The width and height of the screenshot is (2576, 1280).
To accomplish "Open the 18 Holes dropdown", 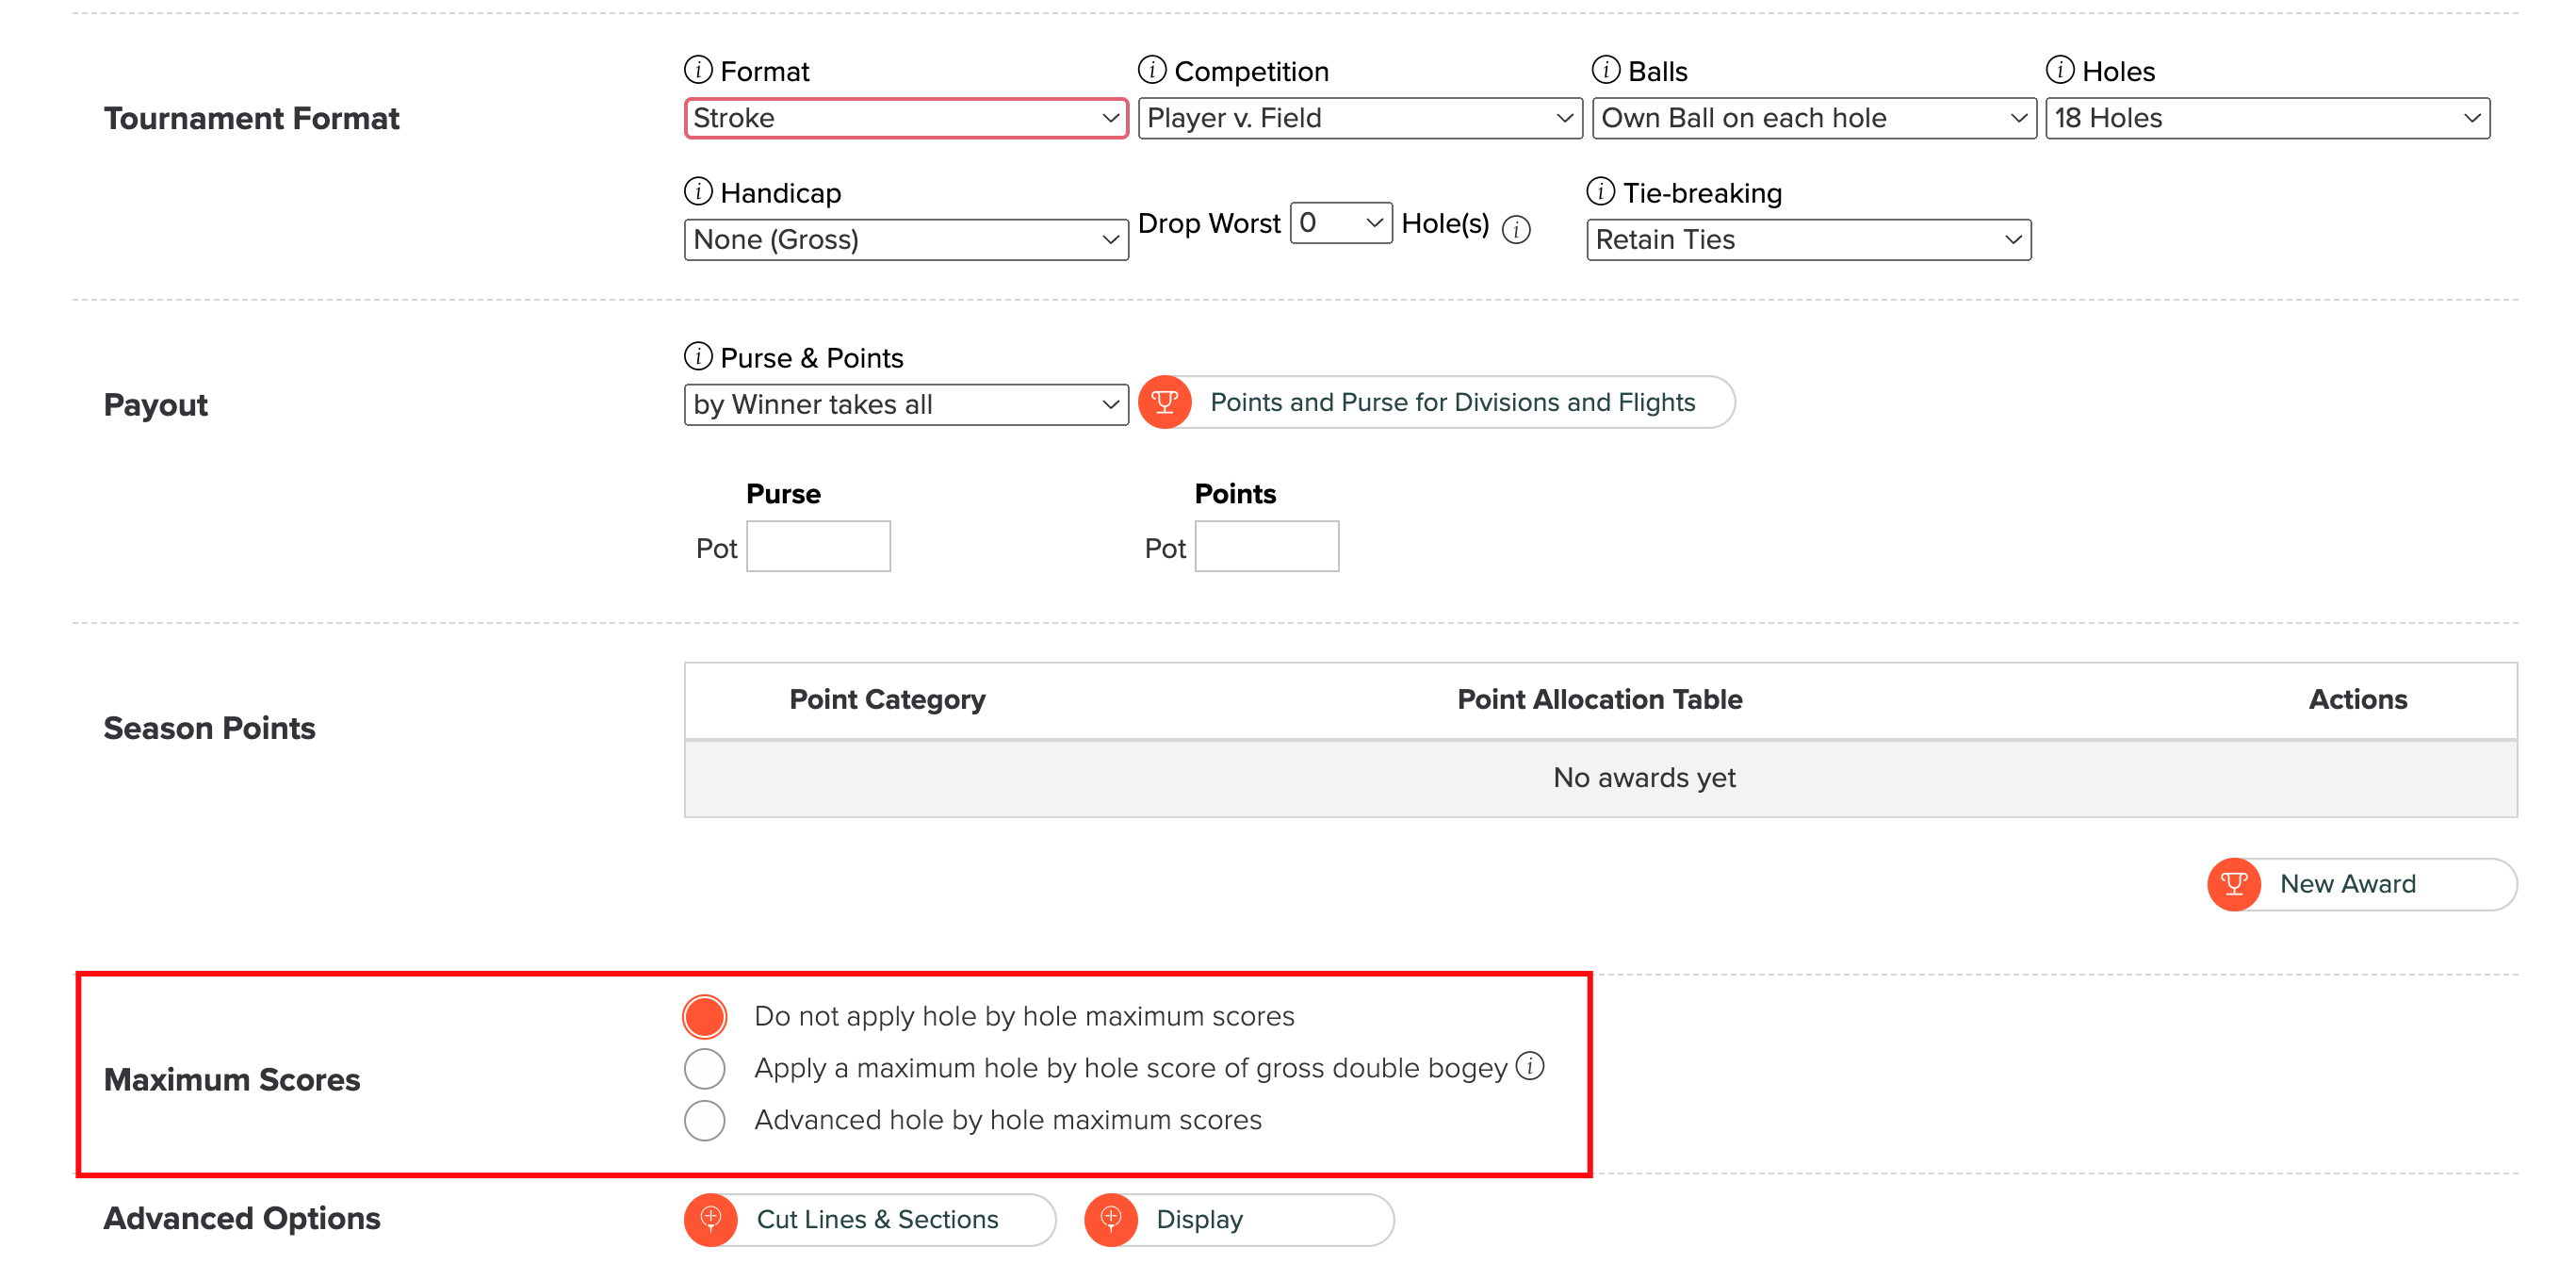I will pos(2268,118).
